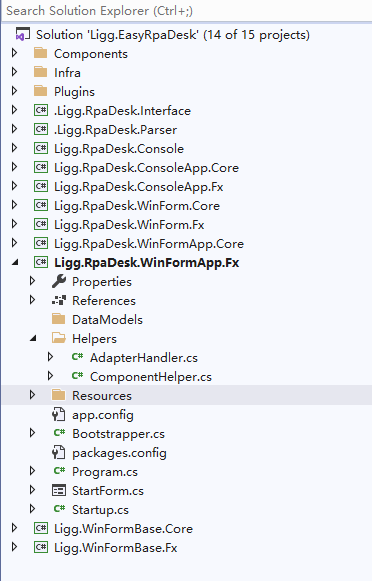372x581 pixels.
Task: Click the AdapterHandler.cs C# file icon
Action: pos(77,357)
